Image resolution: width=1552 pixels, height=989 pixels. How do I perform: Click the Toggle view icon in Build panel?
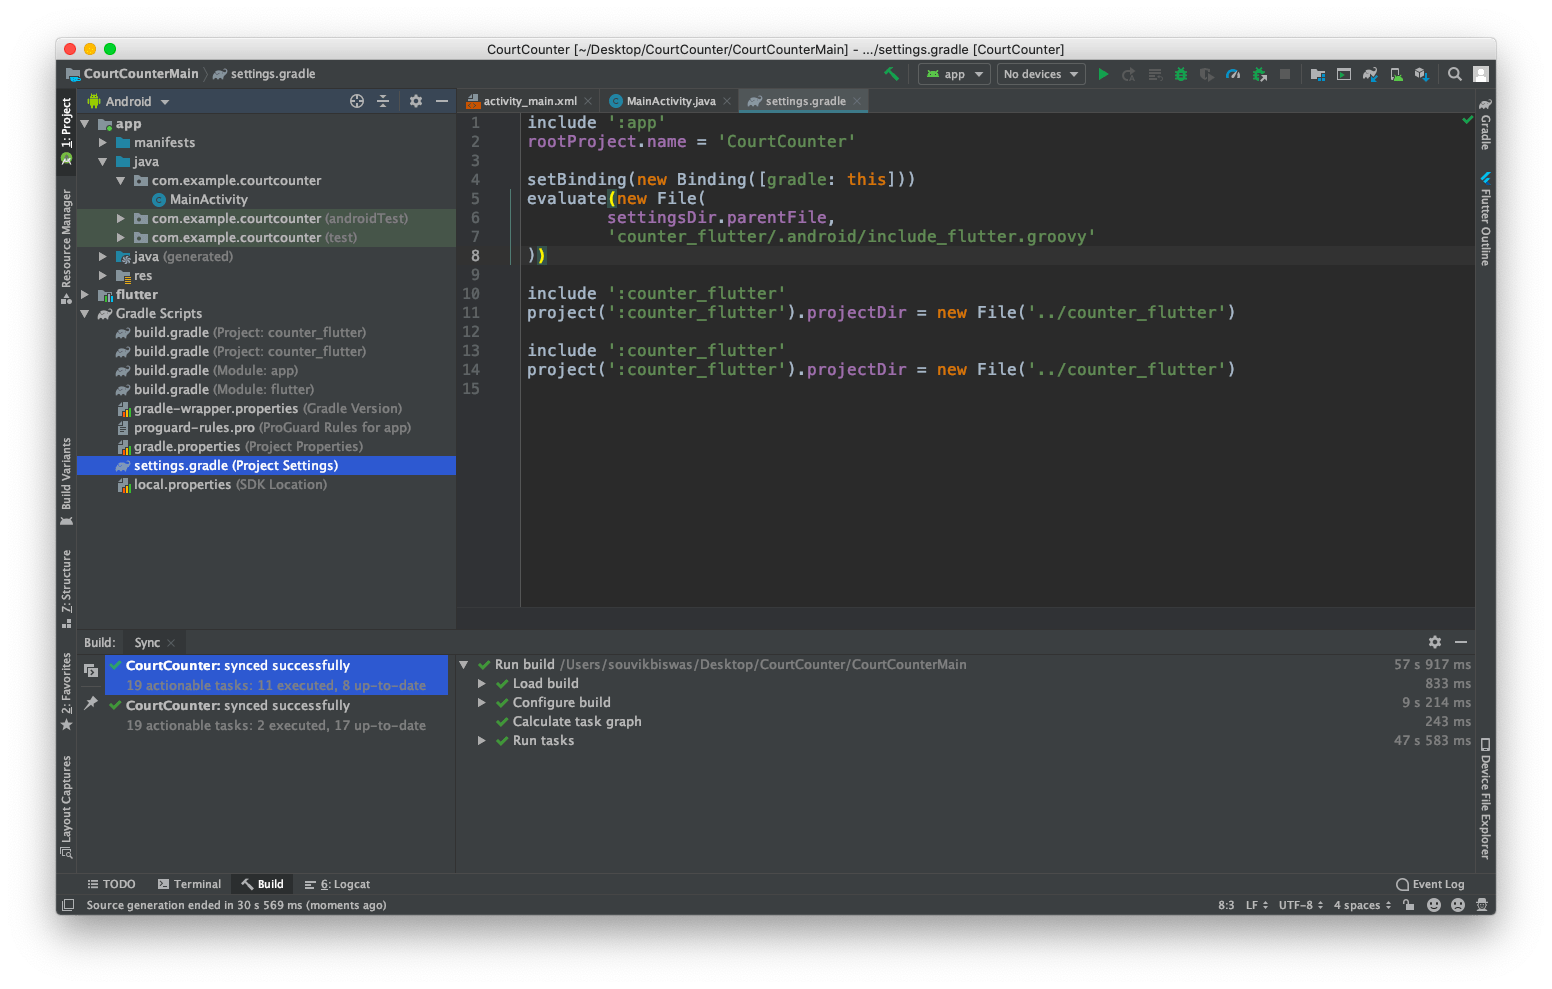point(91,670)
